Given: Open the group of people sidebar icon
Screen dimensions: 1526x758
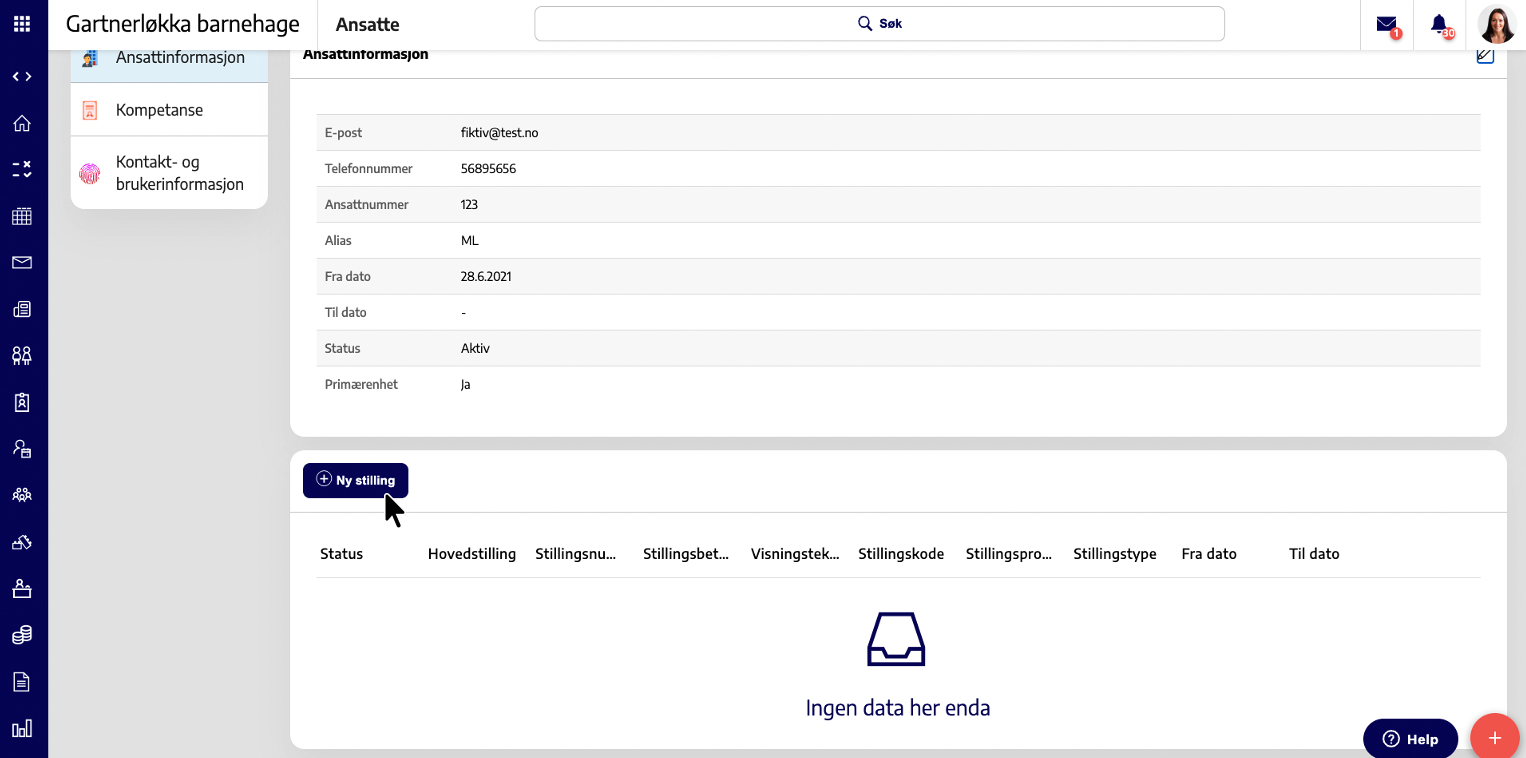Looking at the screenshot, I should click(x=22, y=494).
